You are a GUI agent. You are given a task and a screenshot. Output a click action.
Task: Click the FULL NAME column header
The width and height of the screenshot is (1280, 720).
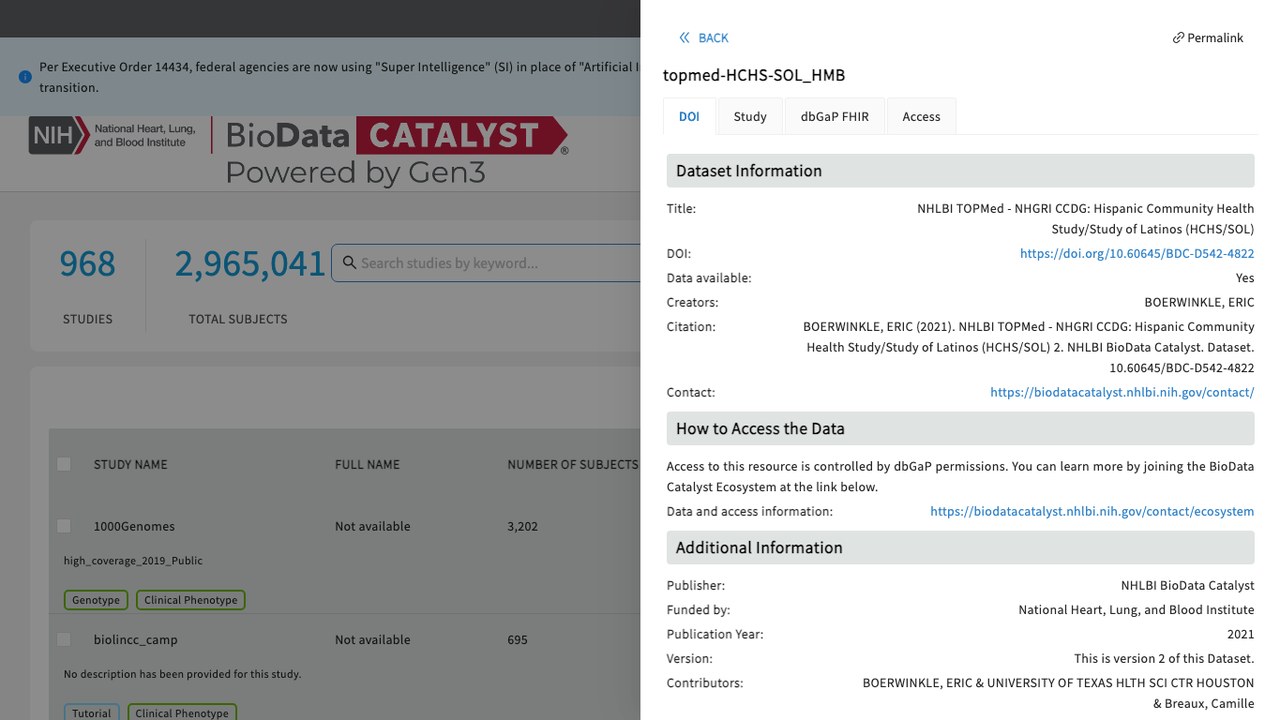tap(367, 465)
